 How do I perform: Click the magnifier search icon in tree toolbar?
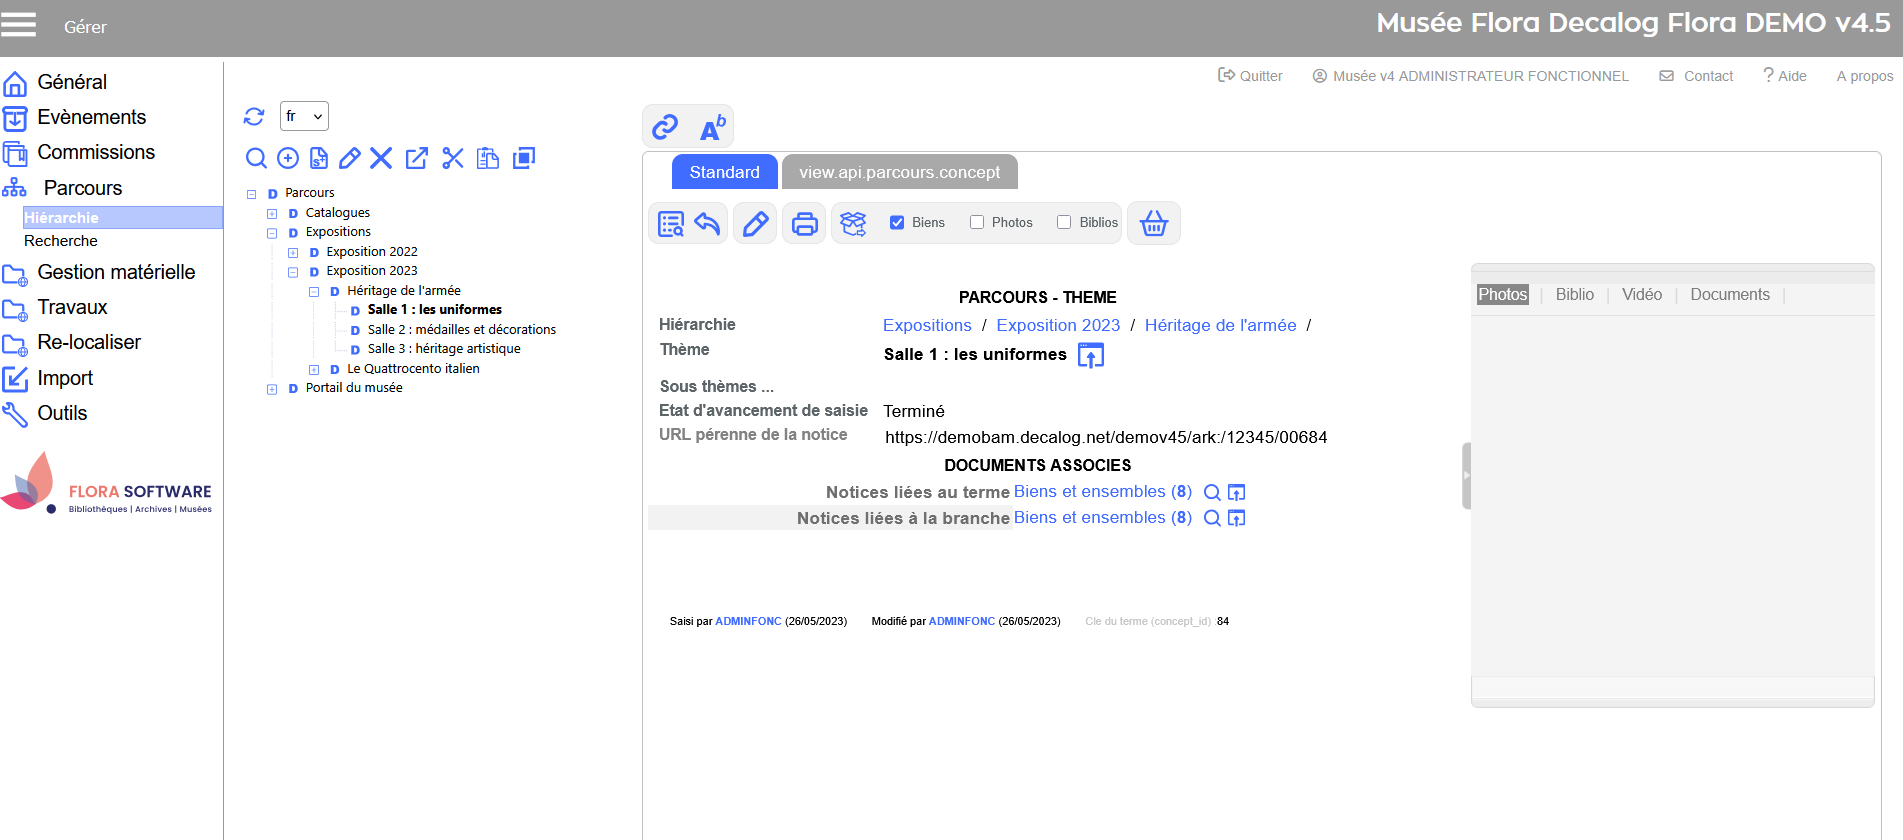[x=256, y=158]
